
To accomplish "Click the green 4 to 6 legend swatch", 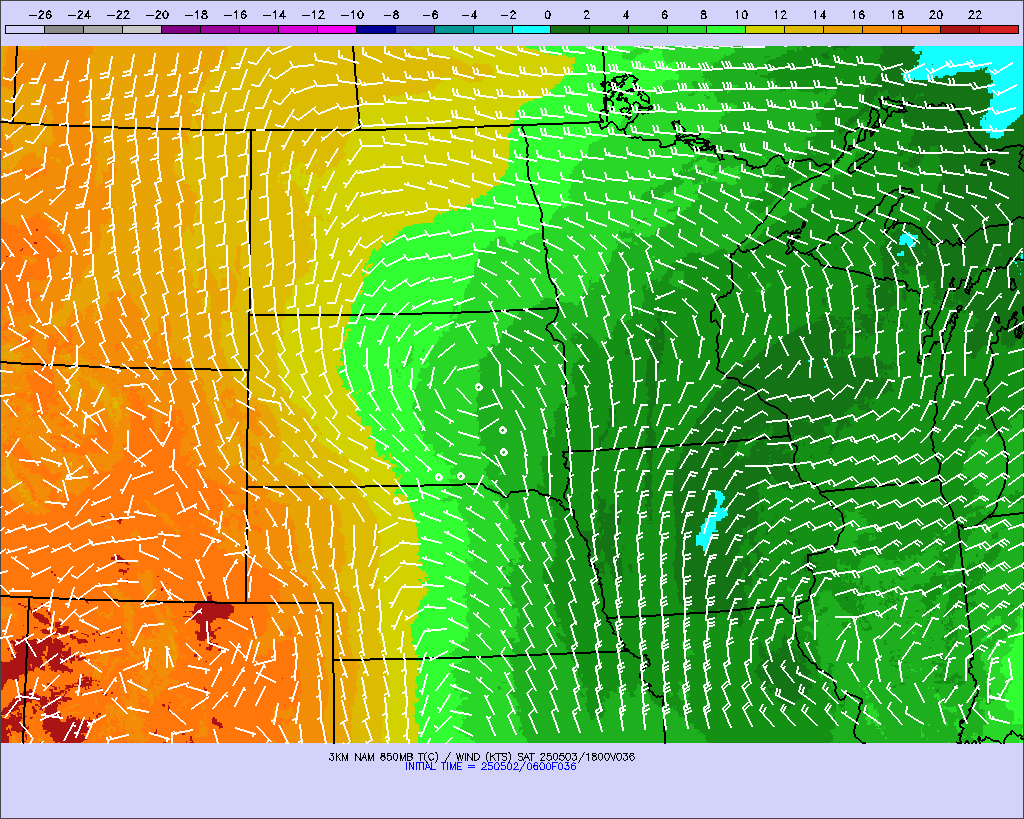I will click(x=648, y=29).
